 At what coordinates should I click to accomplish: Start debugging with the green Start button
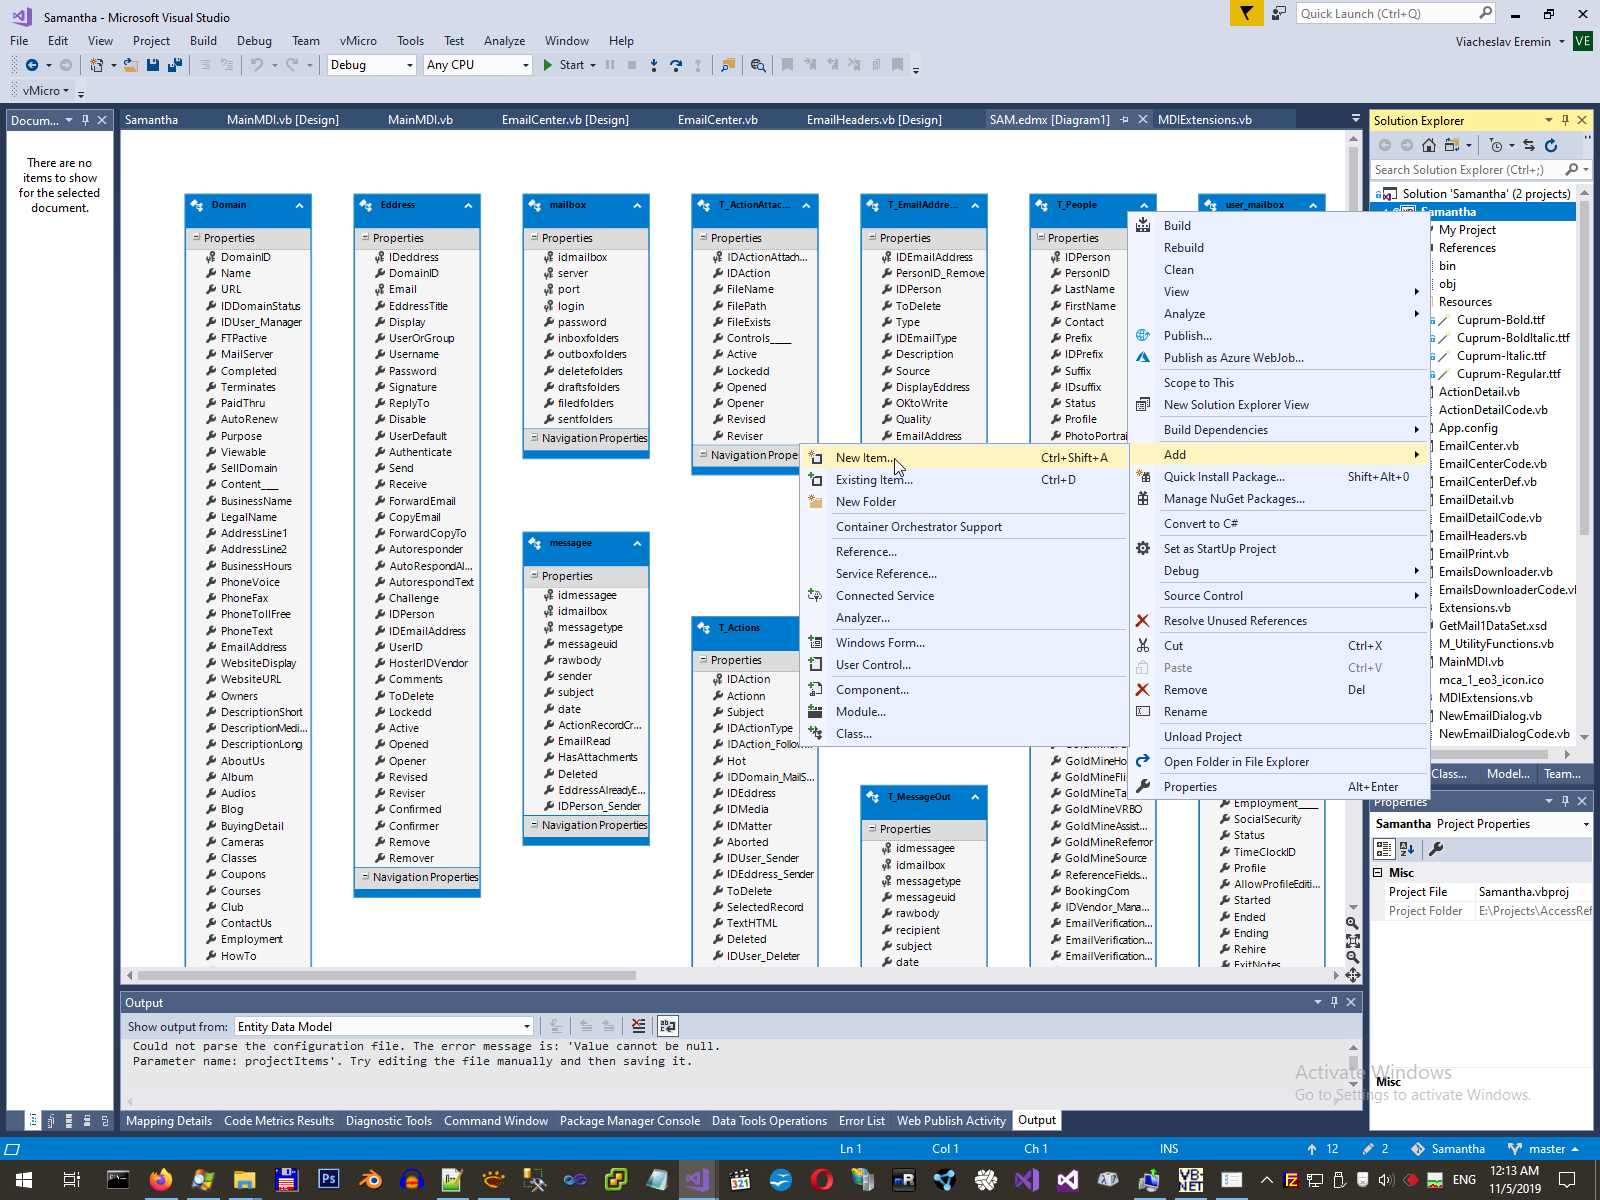563,65
